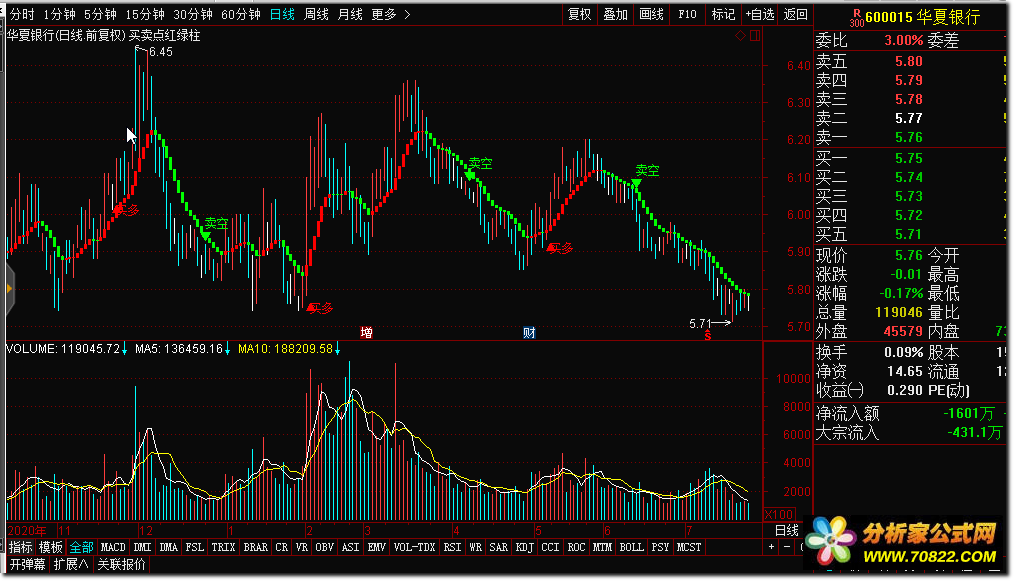Select the RSI indicator

452,547
